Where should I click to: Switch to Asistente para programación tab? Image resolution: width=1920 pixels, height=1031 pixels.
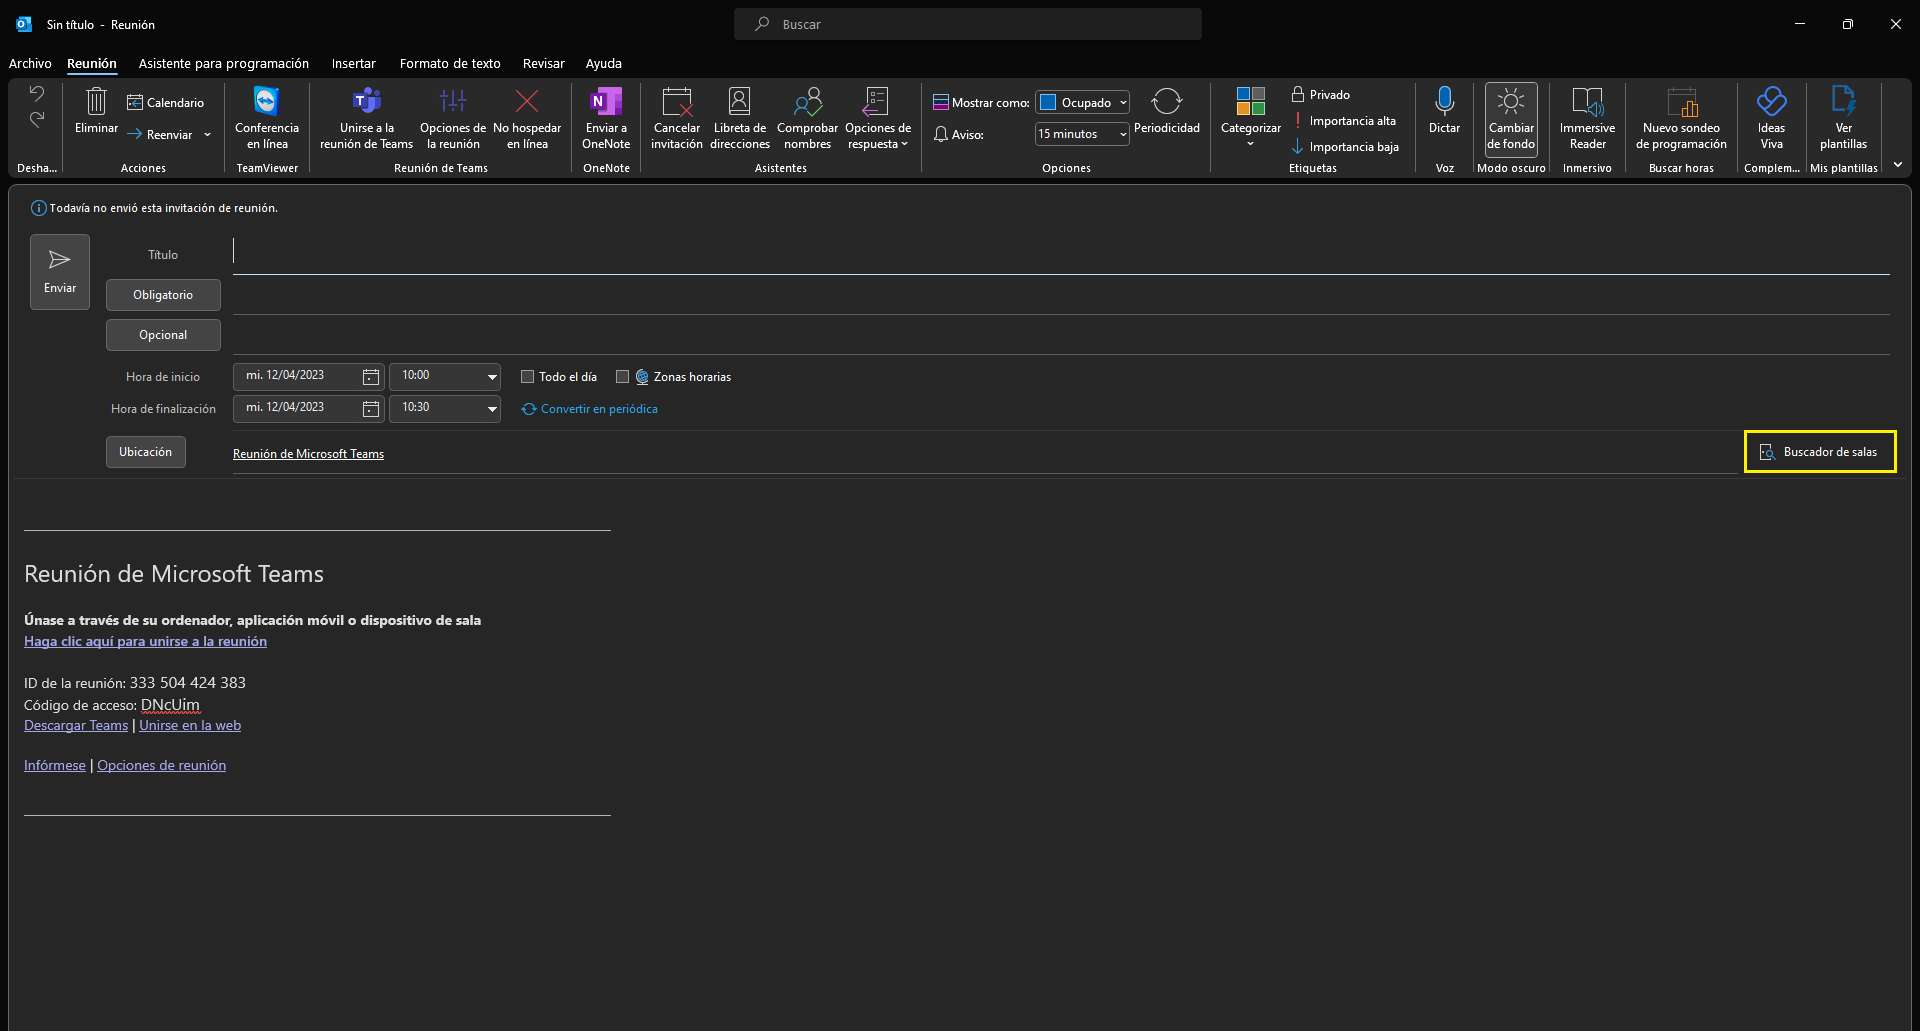[x=224, y=63]
